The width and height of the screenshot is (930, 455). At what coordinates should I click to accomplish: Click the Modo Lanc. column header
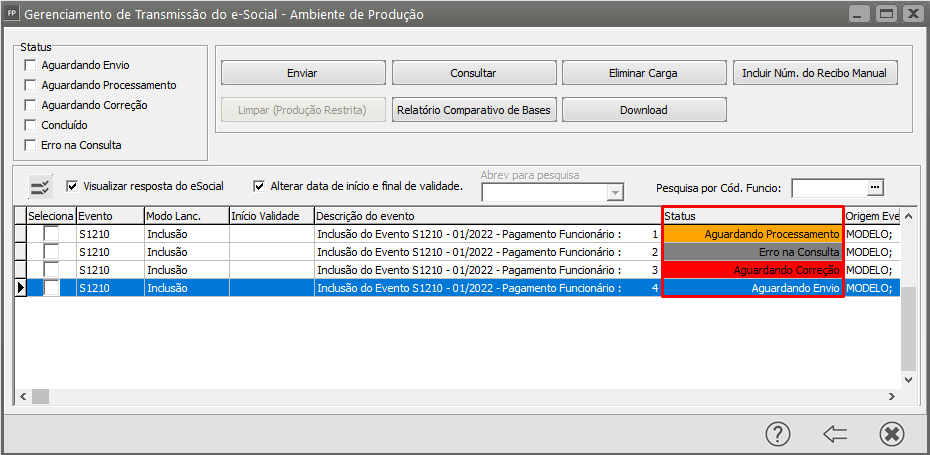(x=187, y=216)
